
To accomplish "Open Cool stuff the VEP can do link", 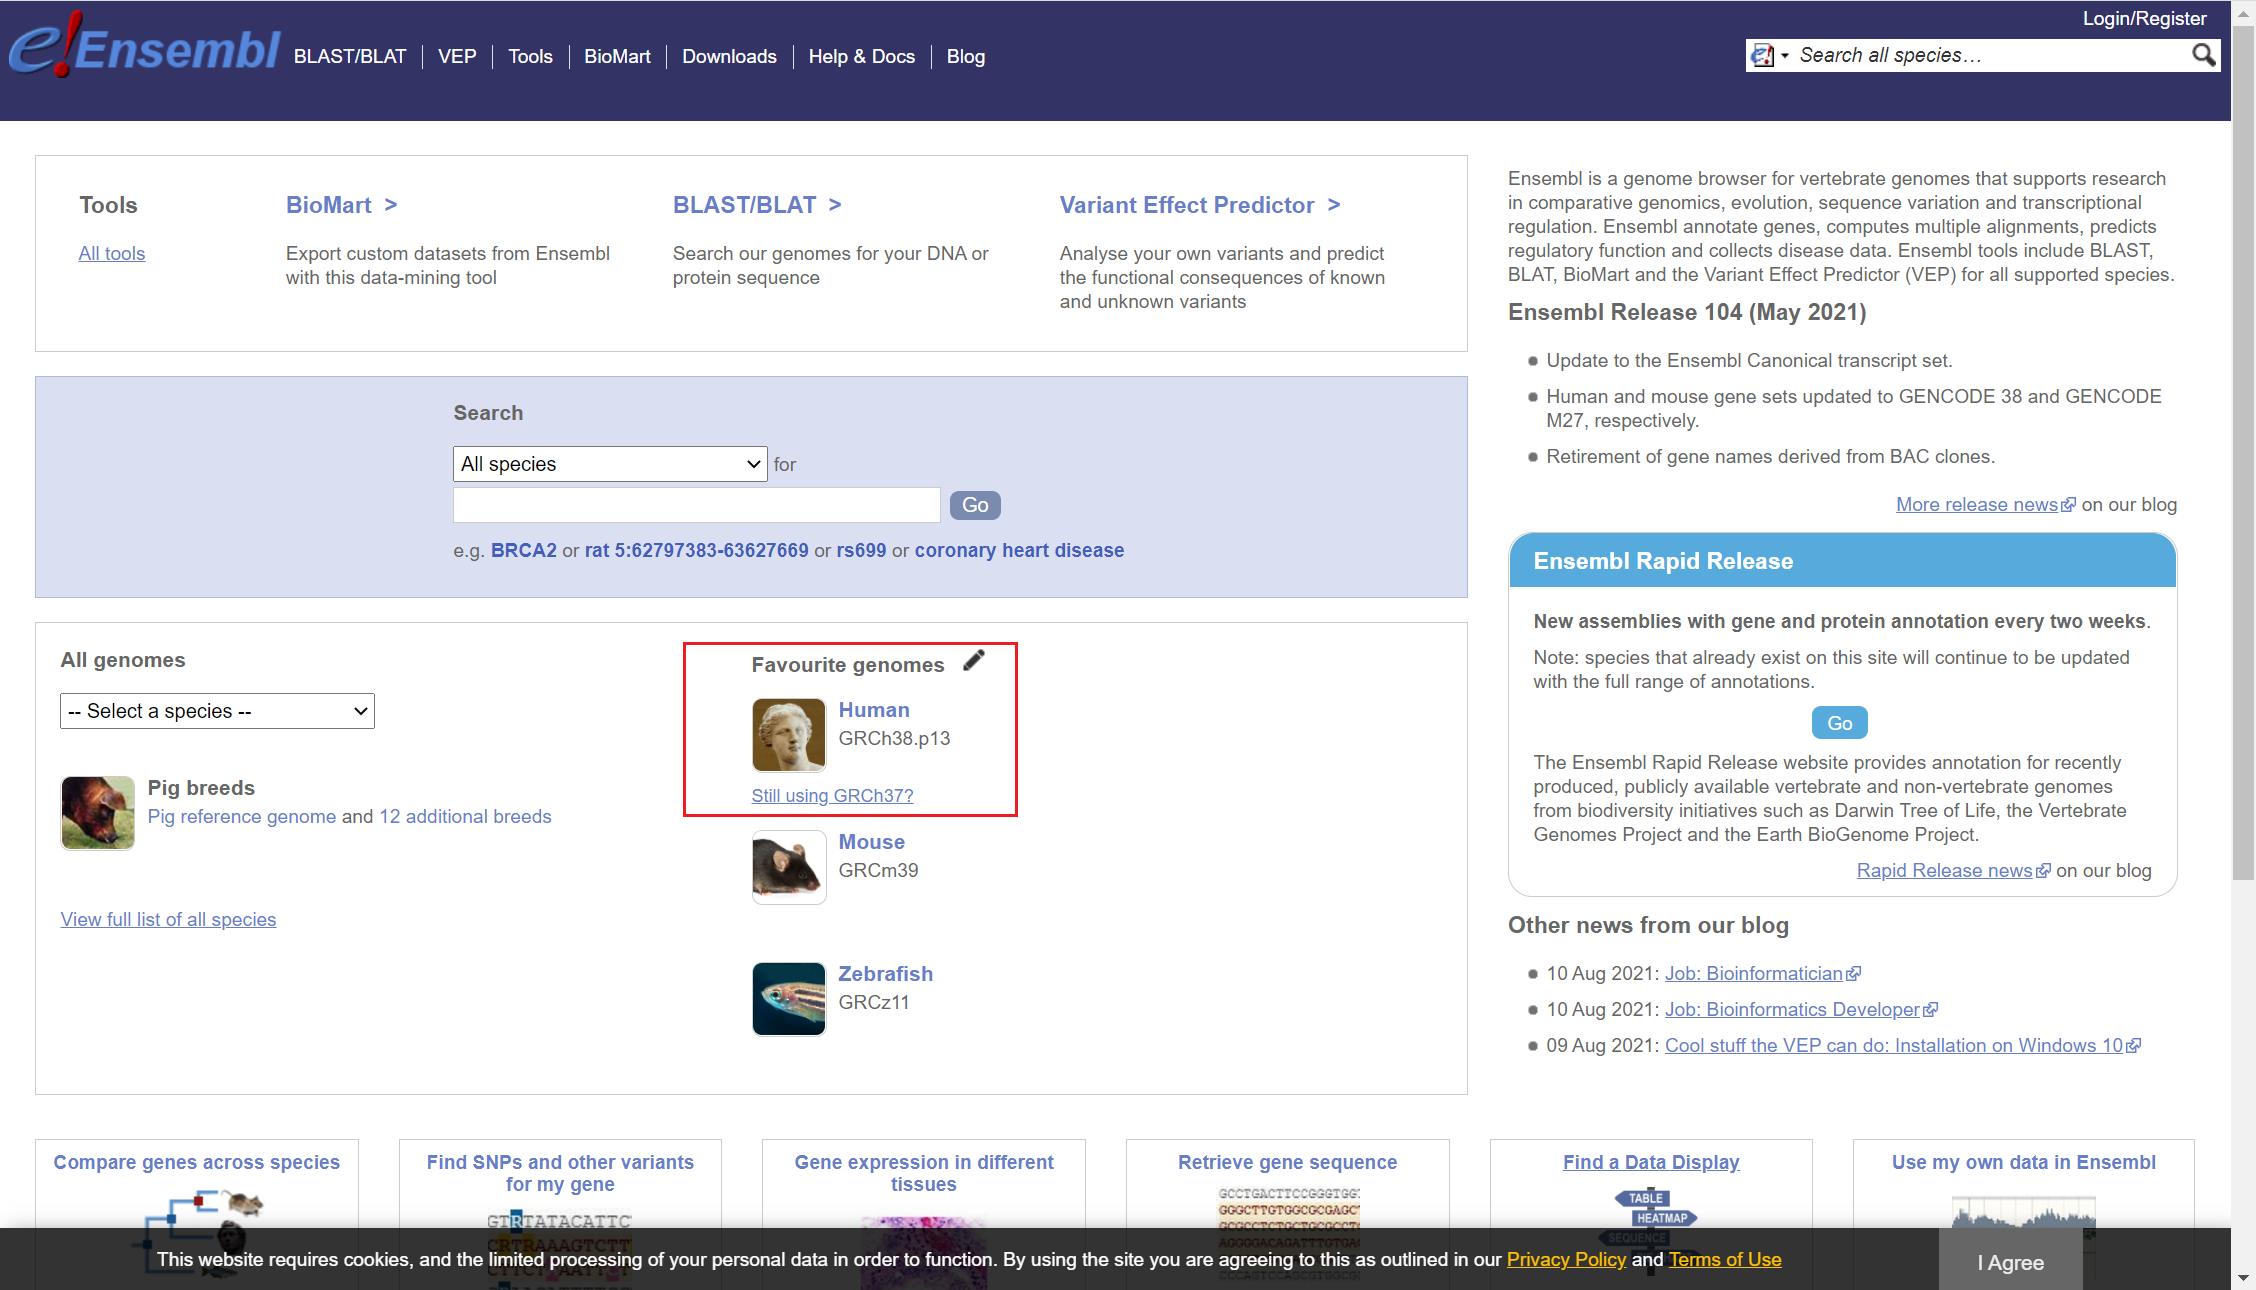I will click(1894, 1046).
